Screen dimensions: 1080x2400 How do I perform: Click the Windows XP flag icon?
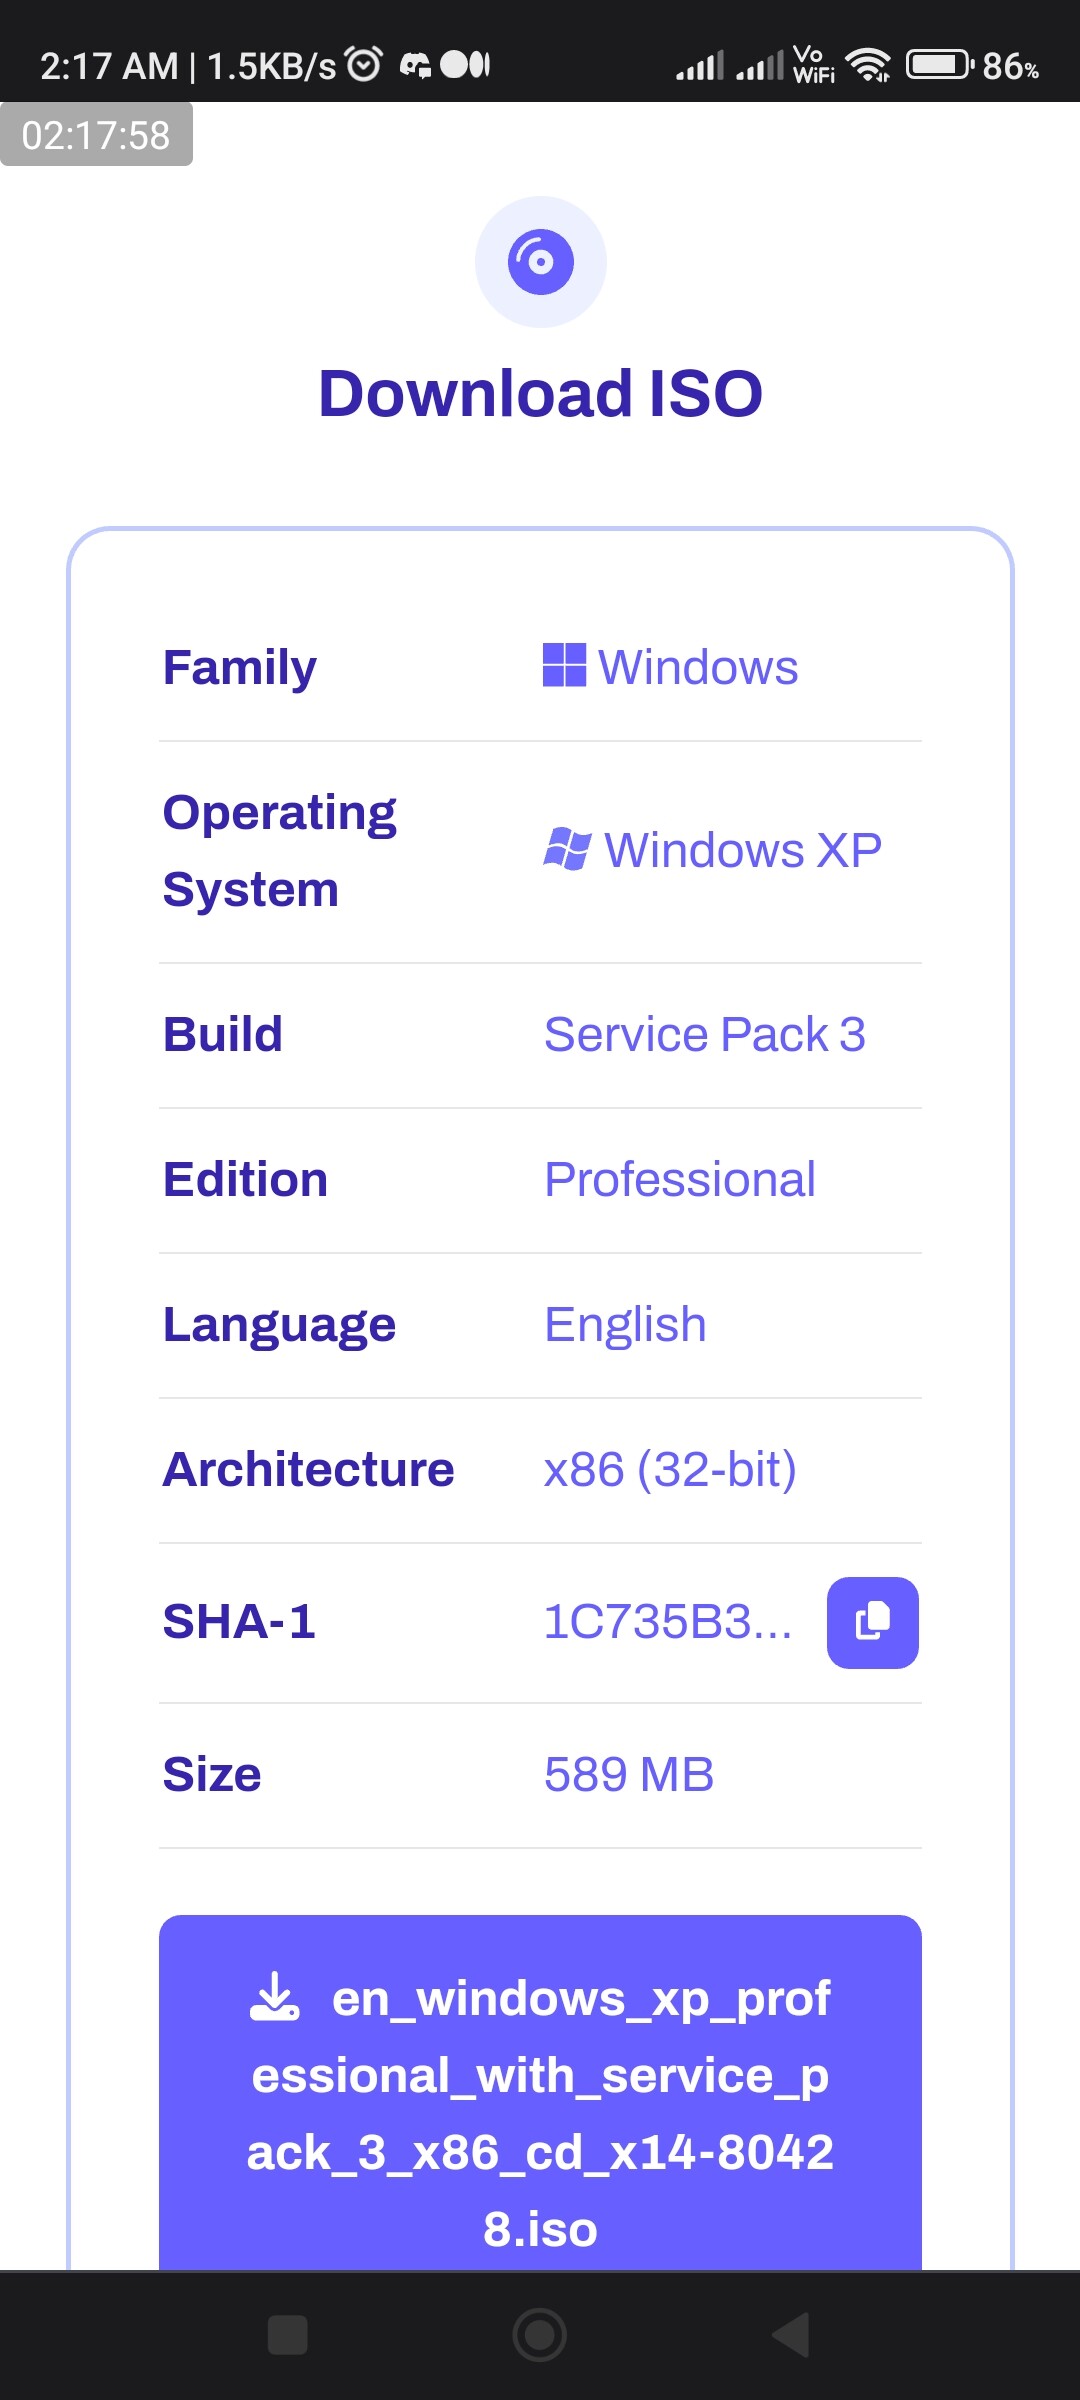[x=567, y=850]
